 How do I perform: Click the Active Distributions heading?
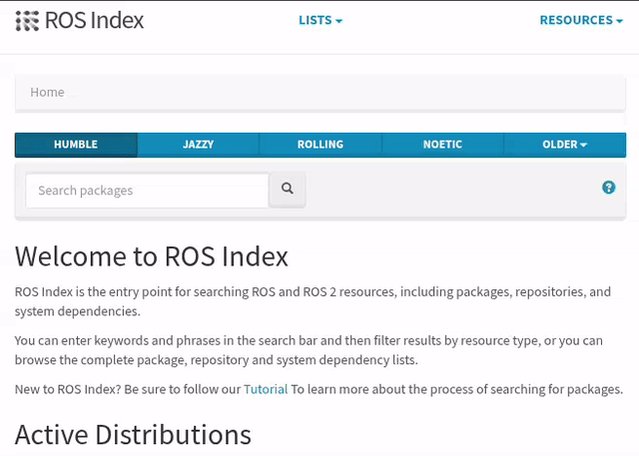[x=133, y=434]
